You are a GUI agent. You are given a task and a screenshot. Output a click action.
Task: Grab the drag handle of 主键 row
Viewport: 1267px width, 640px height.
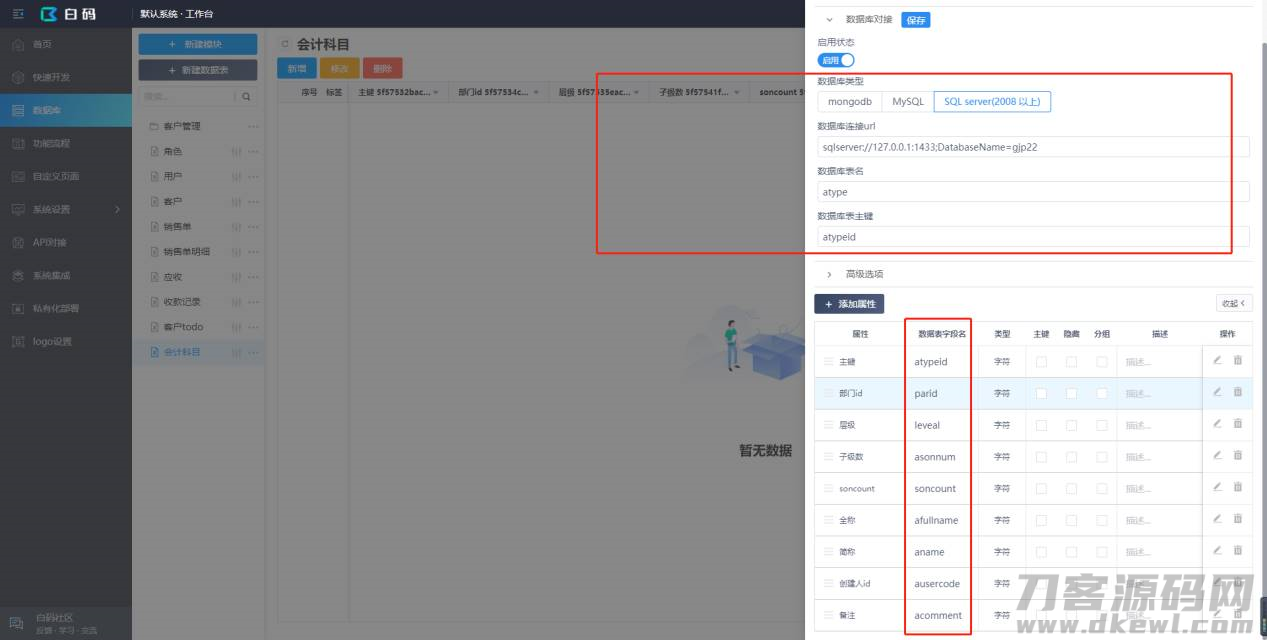[x=828, y=362]
